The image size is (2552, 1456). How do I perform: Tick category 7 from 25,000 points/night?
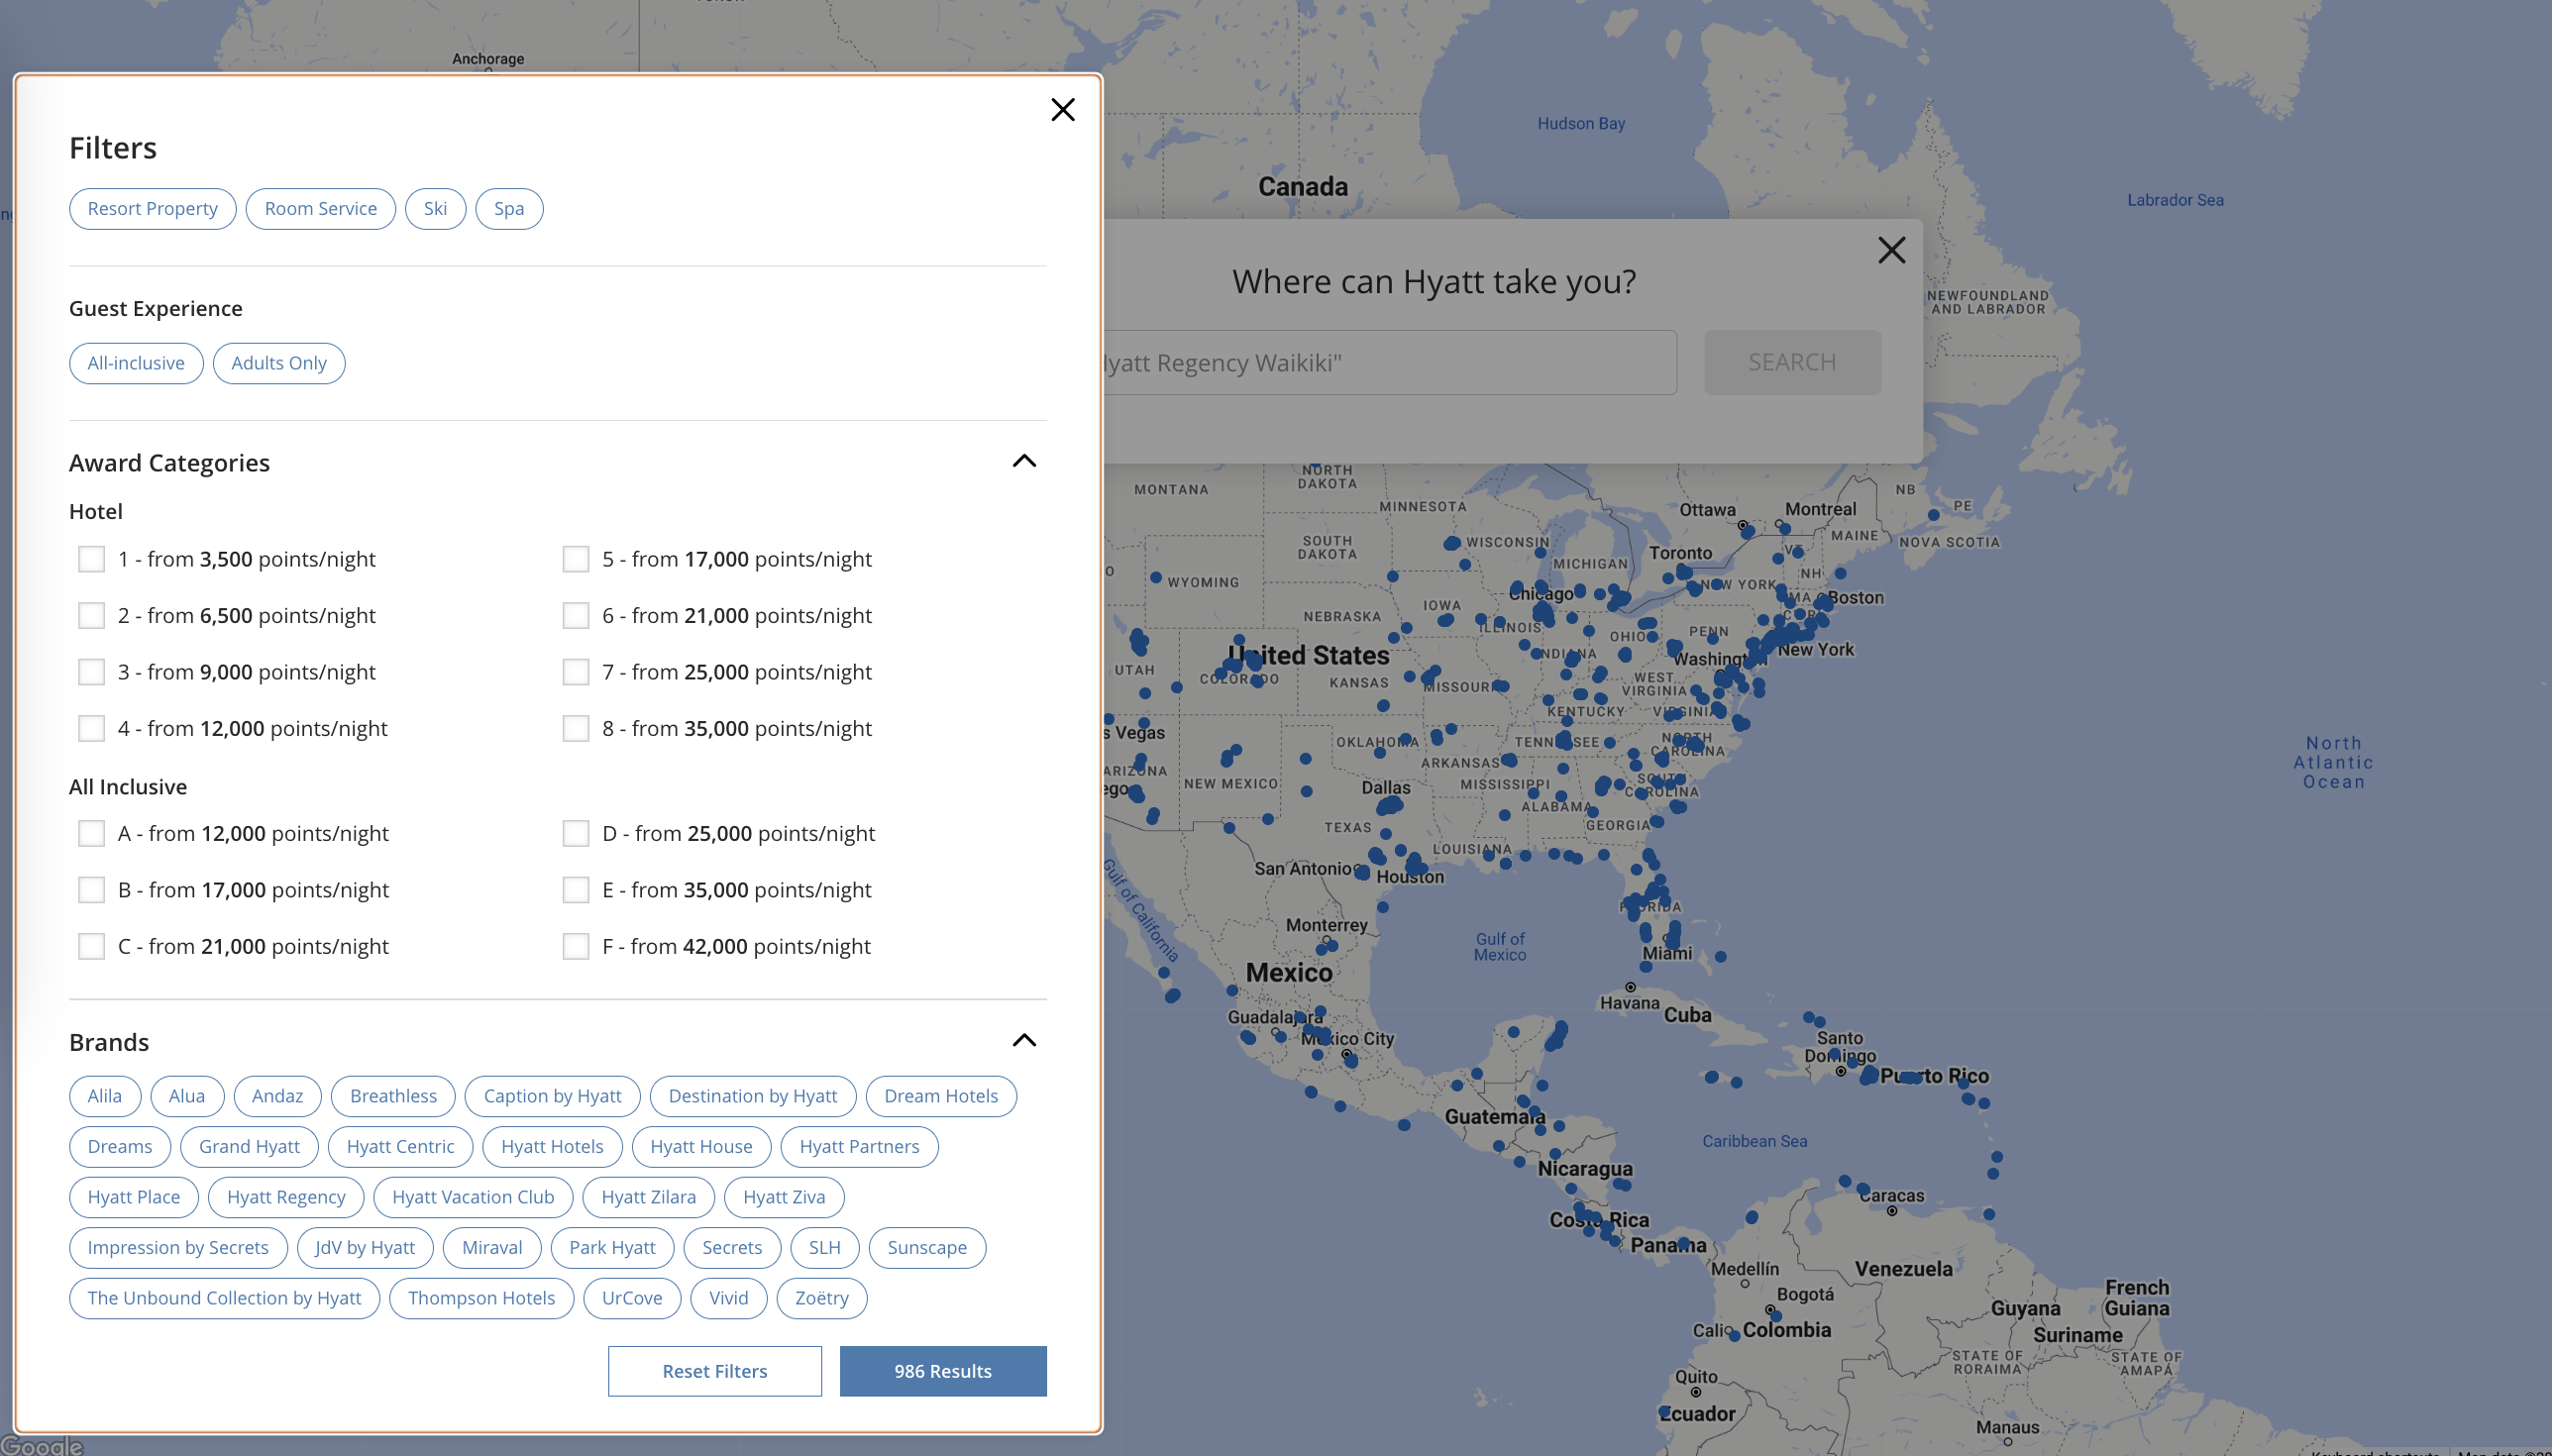(576, 672)
